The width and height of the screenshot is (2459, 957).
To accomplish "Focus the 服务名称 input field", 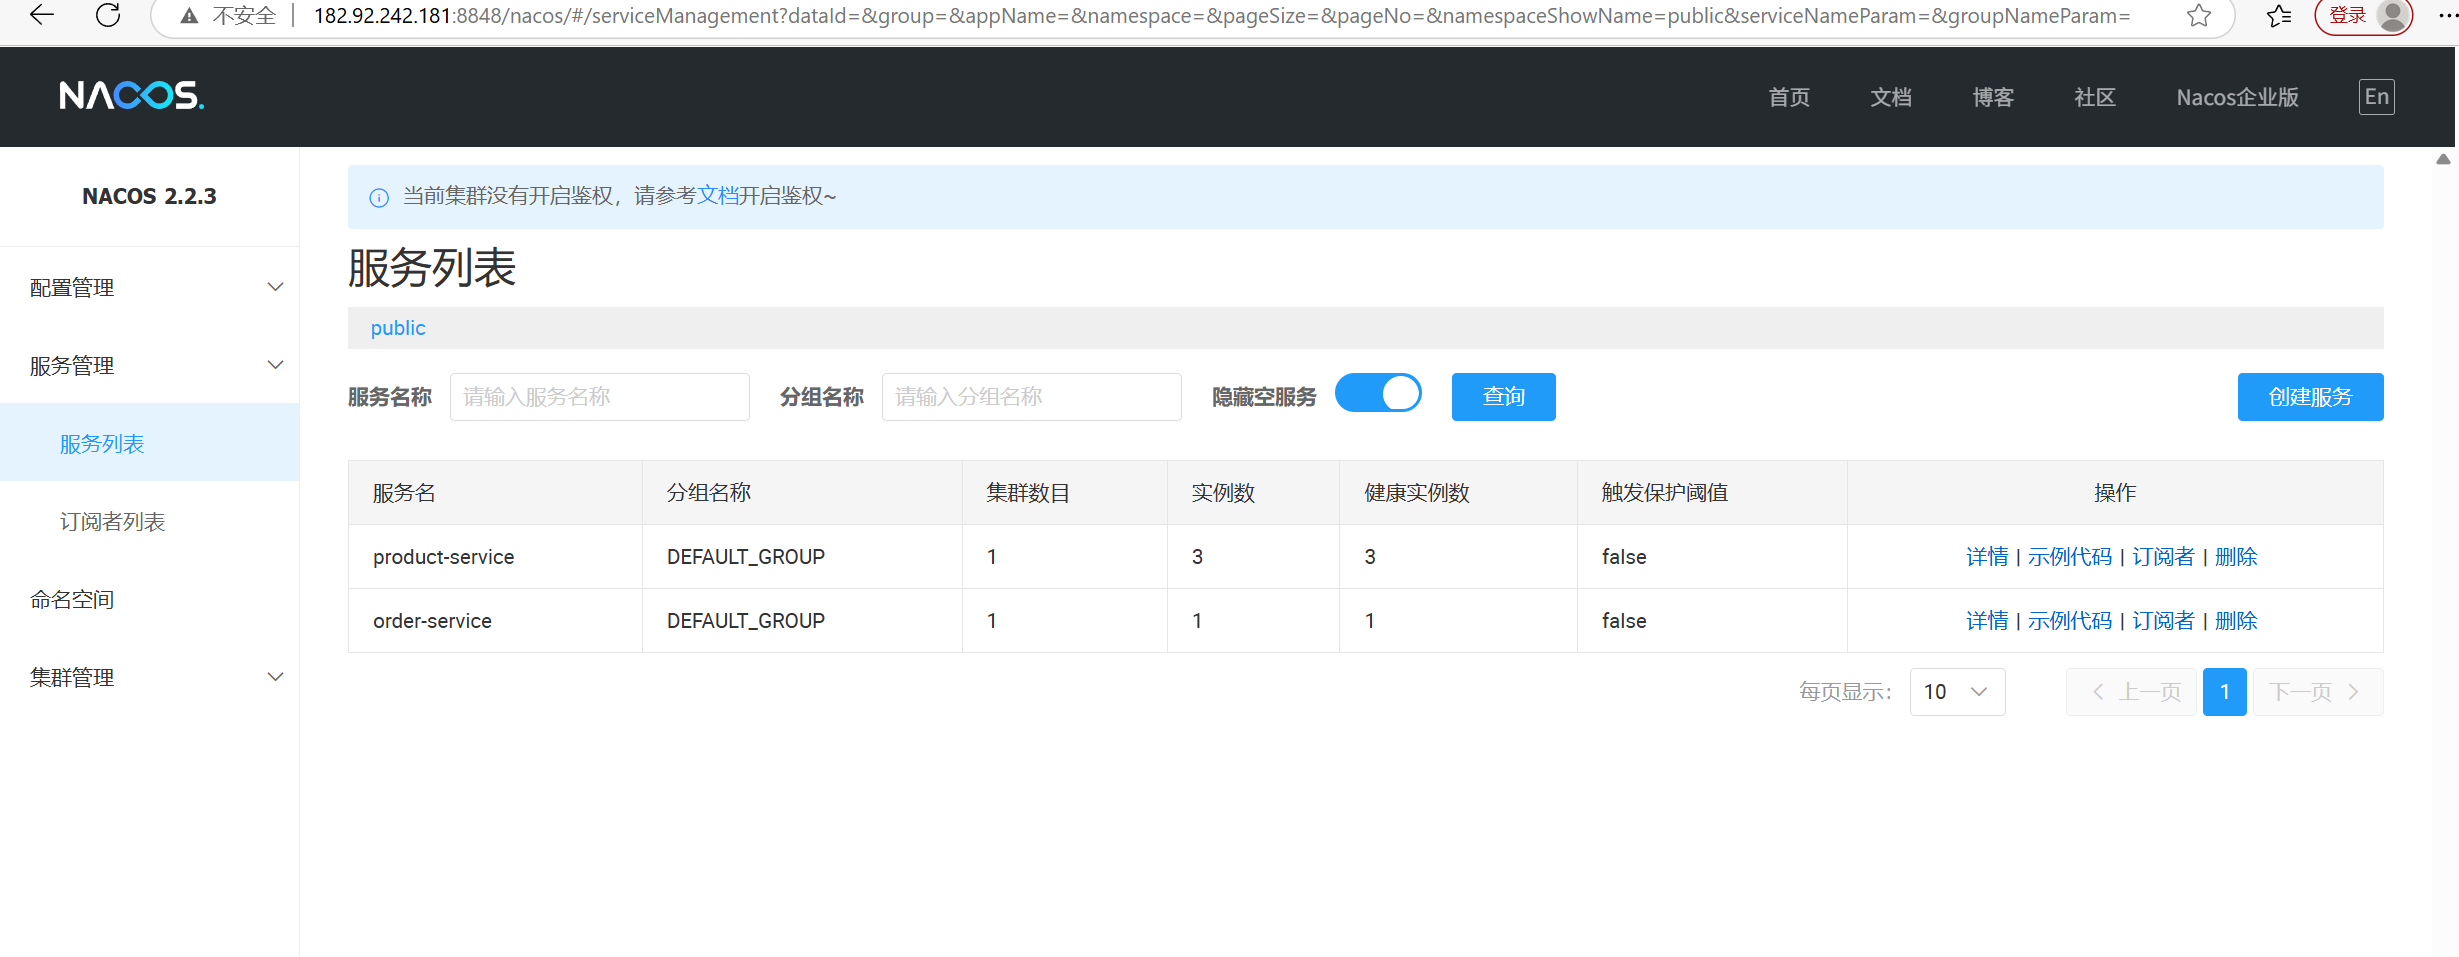I will coord(600,397).
